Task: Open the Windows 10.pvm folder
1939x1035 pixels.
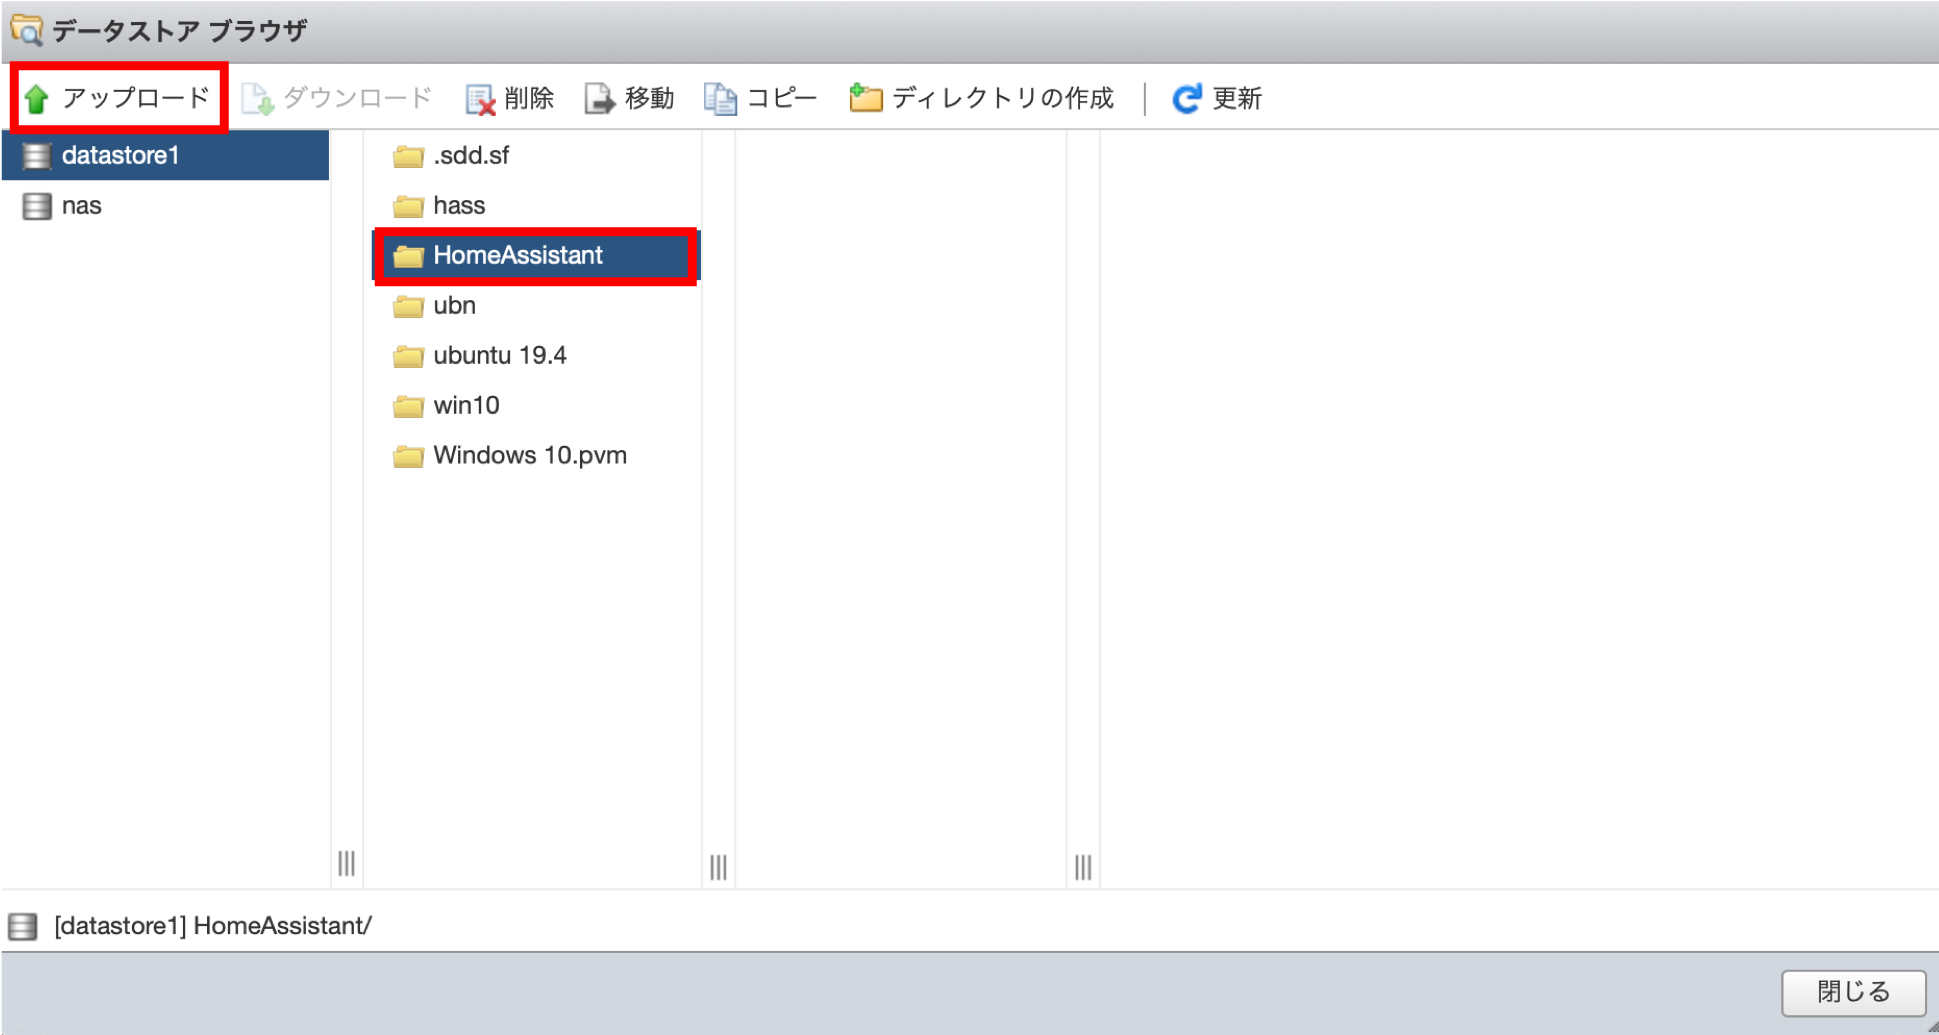Action: point(528,455)
